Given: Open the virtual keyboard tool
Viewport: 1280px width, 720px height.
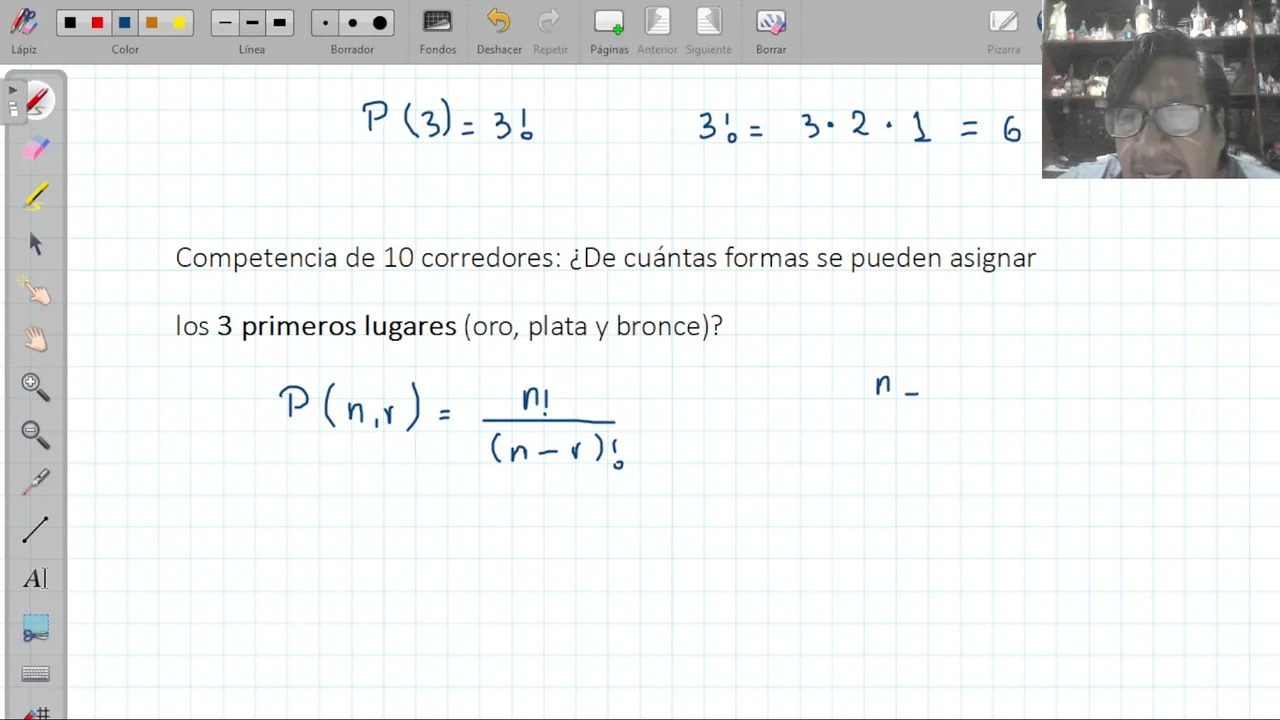Looking at the screenshot, I should pyautogui.click(x=36, y=674).
